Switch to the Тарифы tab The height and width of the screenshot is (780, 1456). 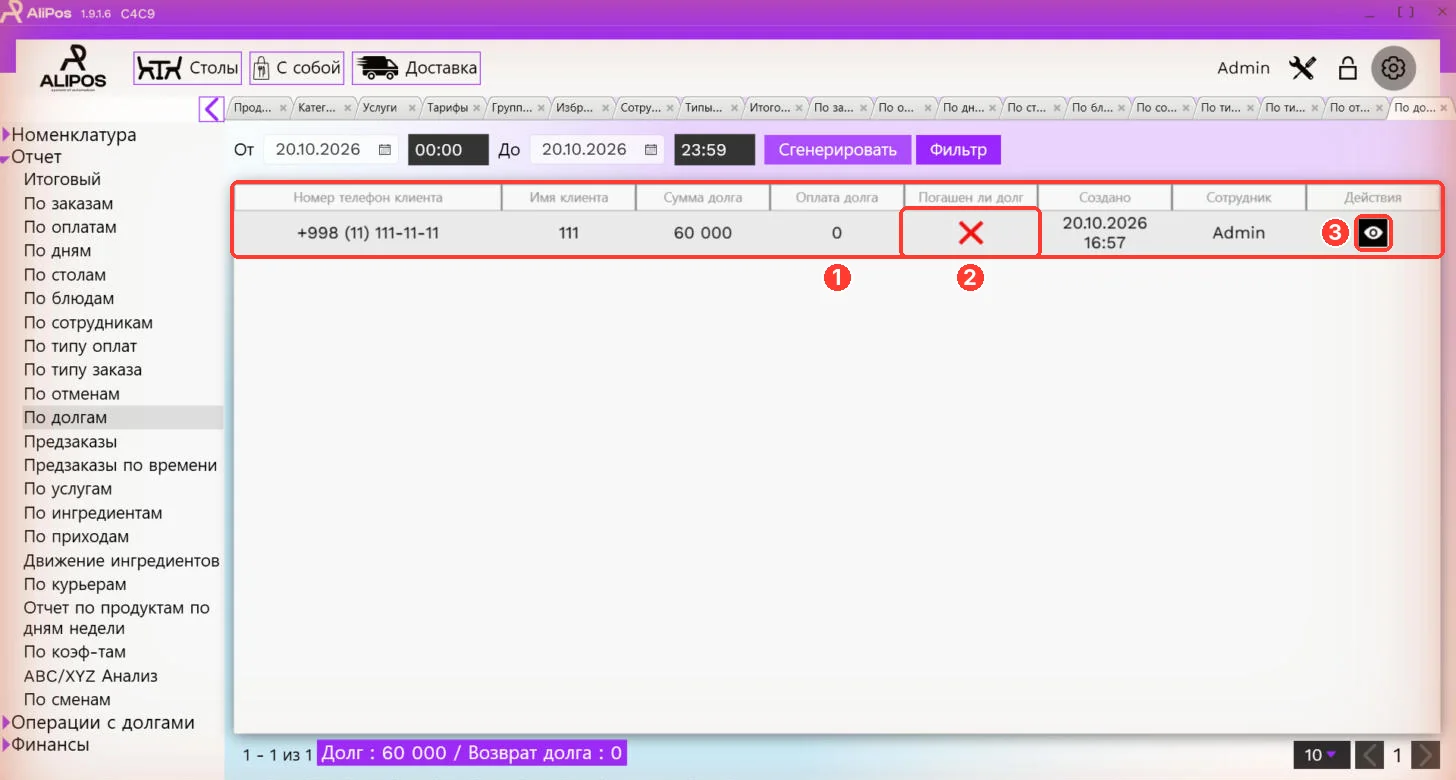pos(447,108)
